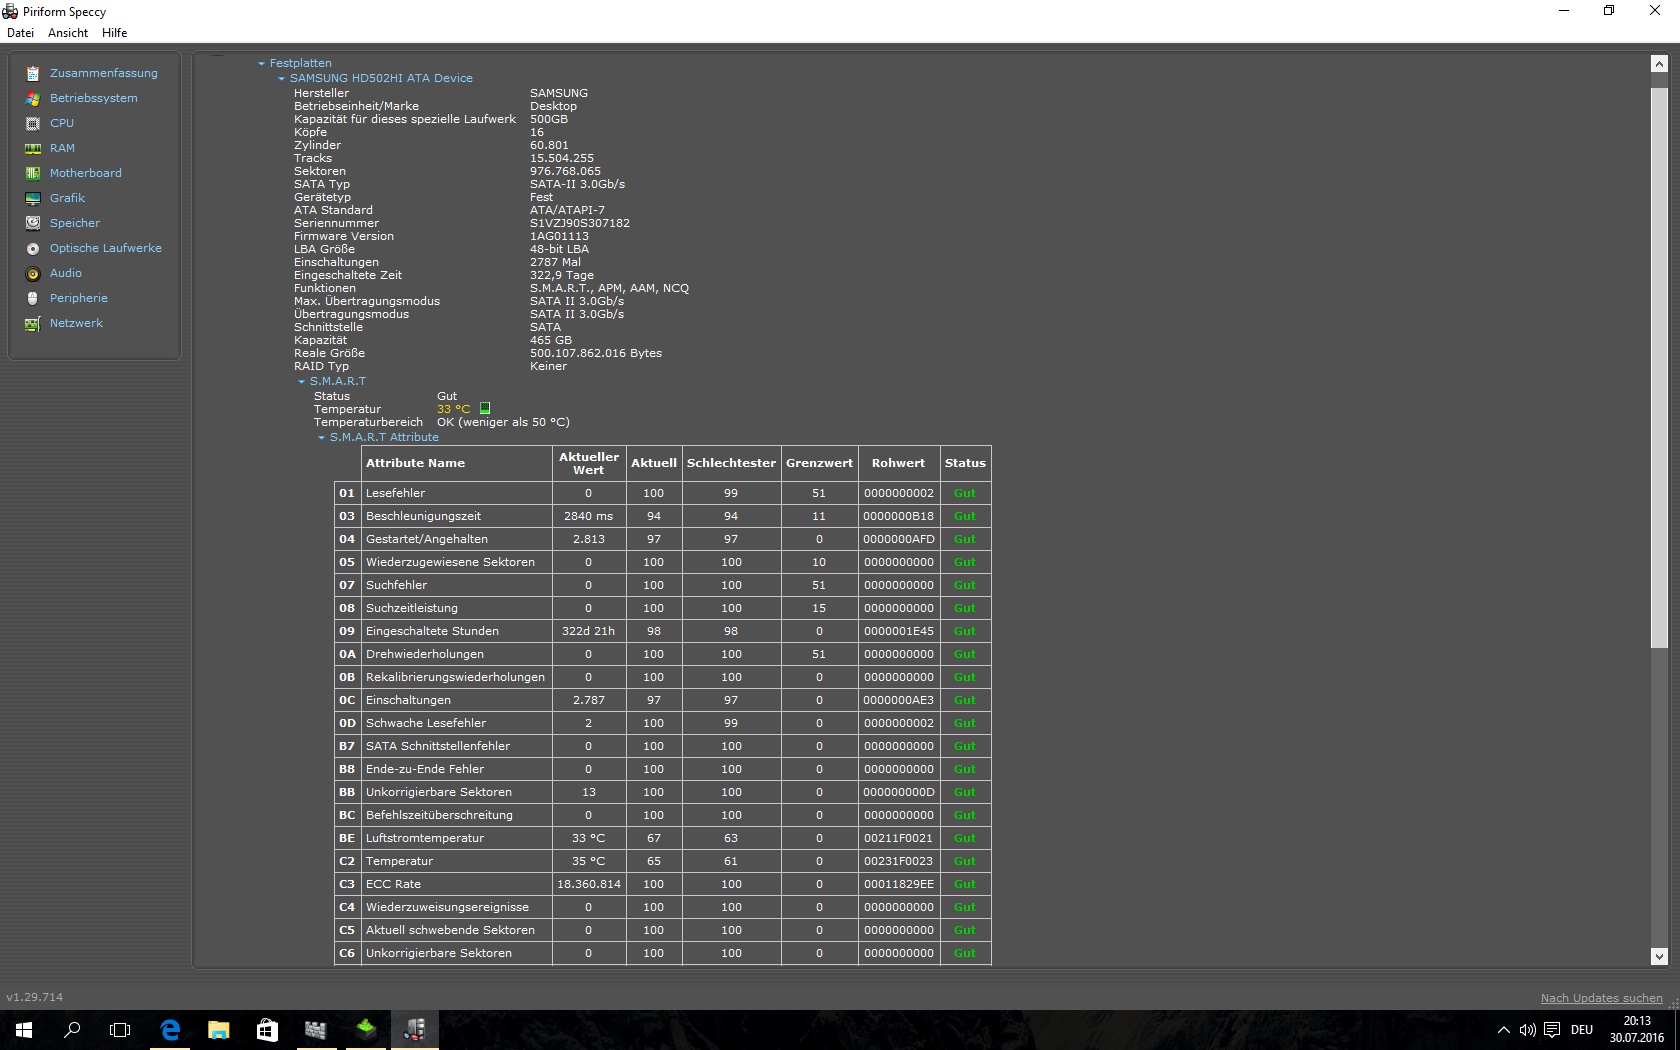Open taskbar search magnifier
Viewport: 1680px width, 1050px height.
[x=72, y=1030]
